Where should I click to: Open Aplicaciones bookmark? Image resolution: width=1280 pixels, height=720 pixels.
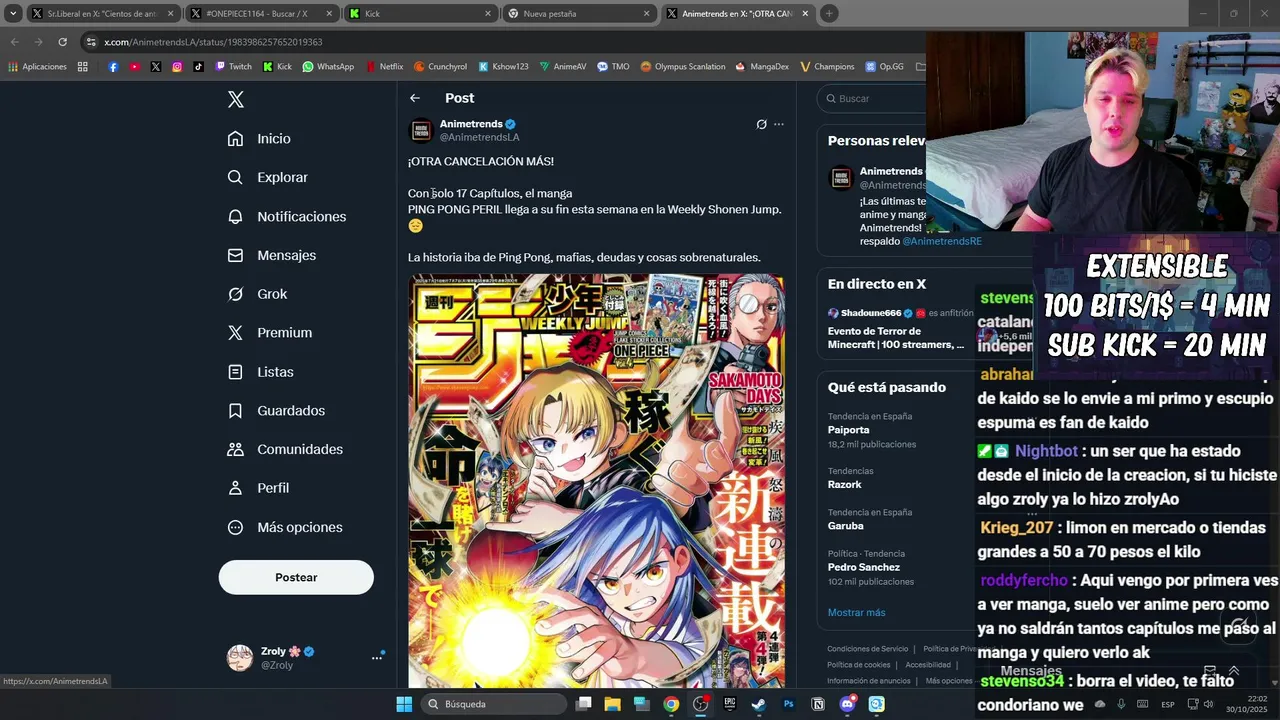tap(37, 67)
